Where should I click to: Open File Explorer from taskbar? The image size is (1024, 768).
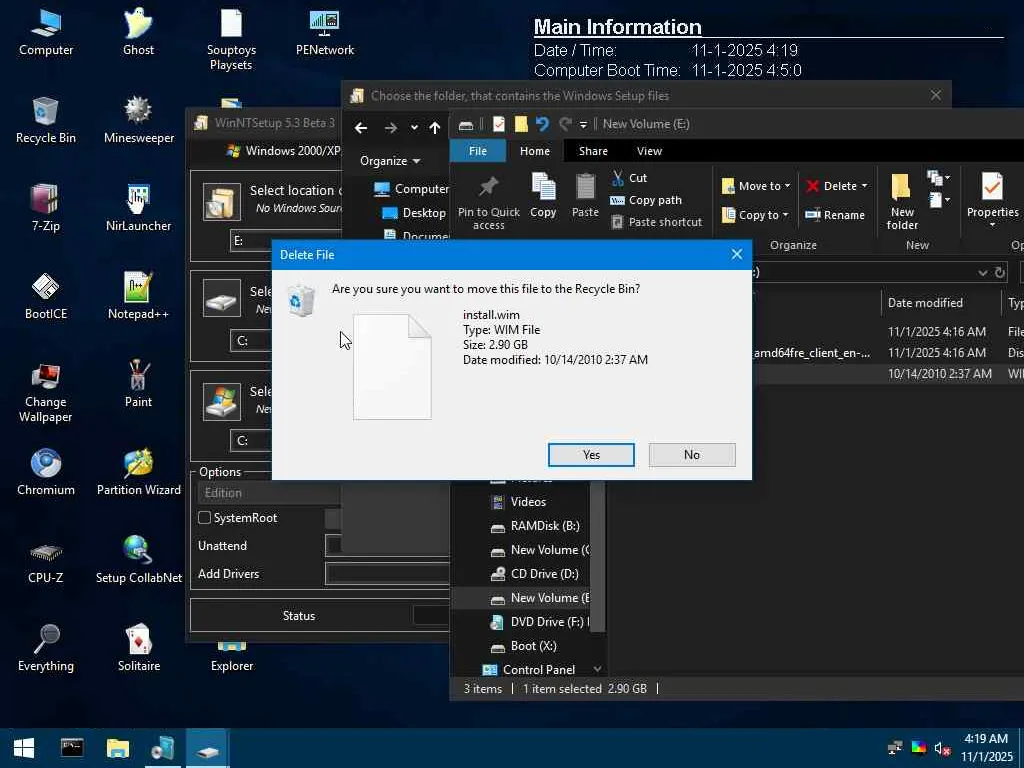118,748
